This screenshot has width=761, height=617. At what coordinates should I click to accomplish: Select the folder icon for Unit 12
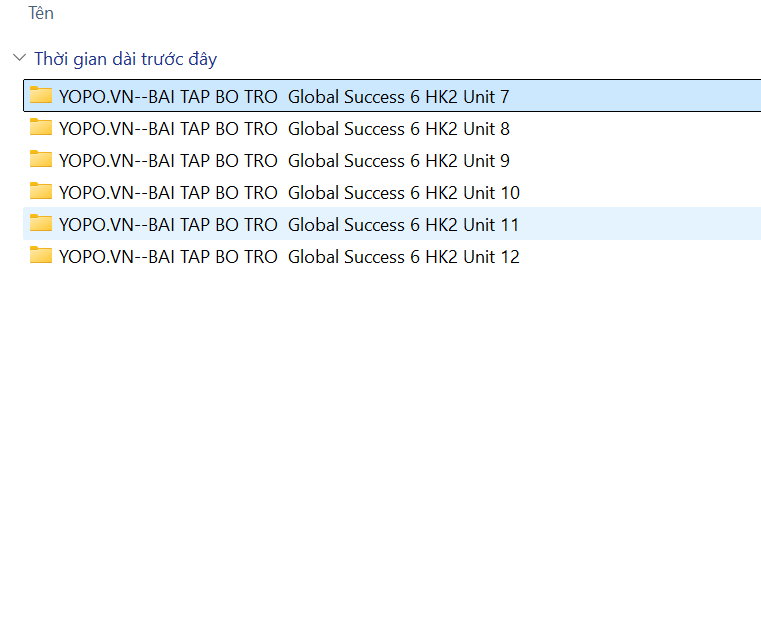(x=41, y=256)
